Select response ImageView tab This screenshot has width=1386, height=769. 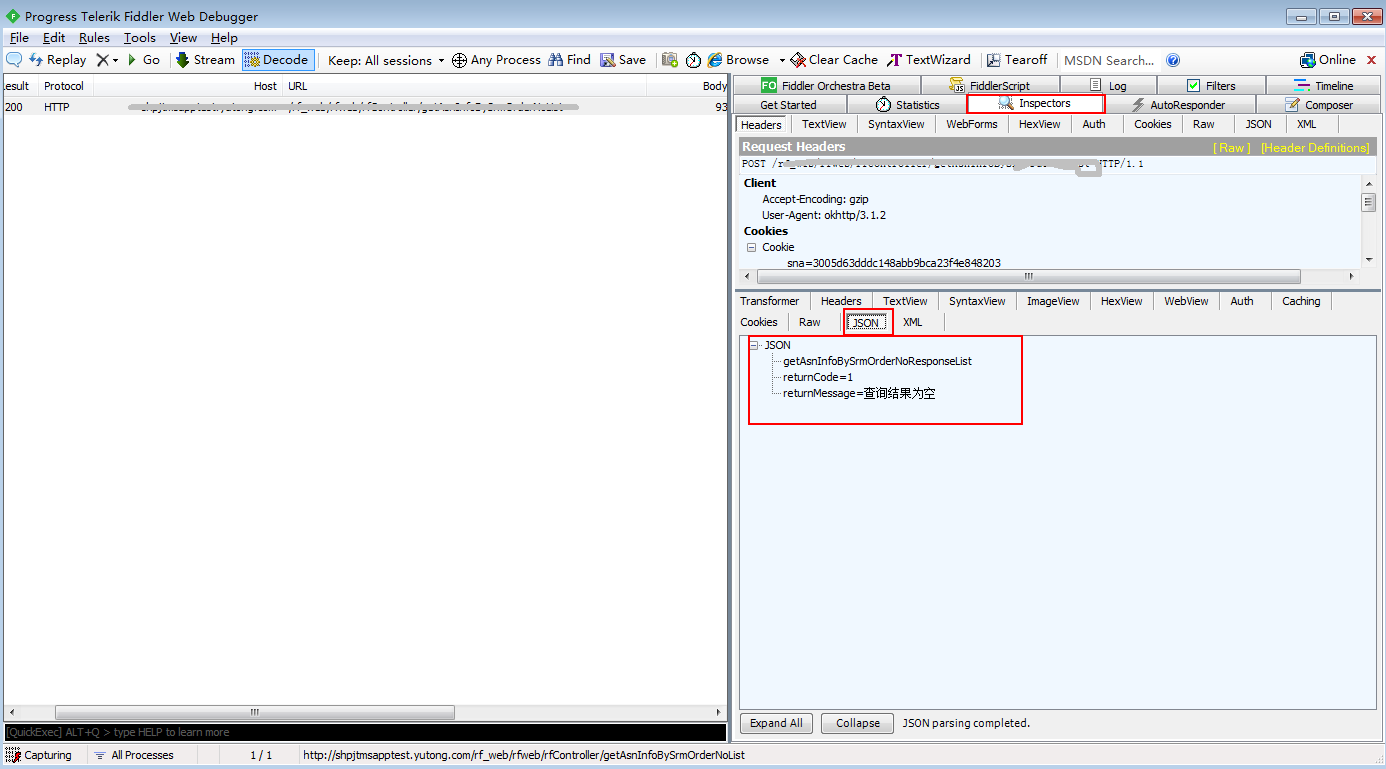[x=1054, y=301]
